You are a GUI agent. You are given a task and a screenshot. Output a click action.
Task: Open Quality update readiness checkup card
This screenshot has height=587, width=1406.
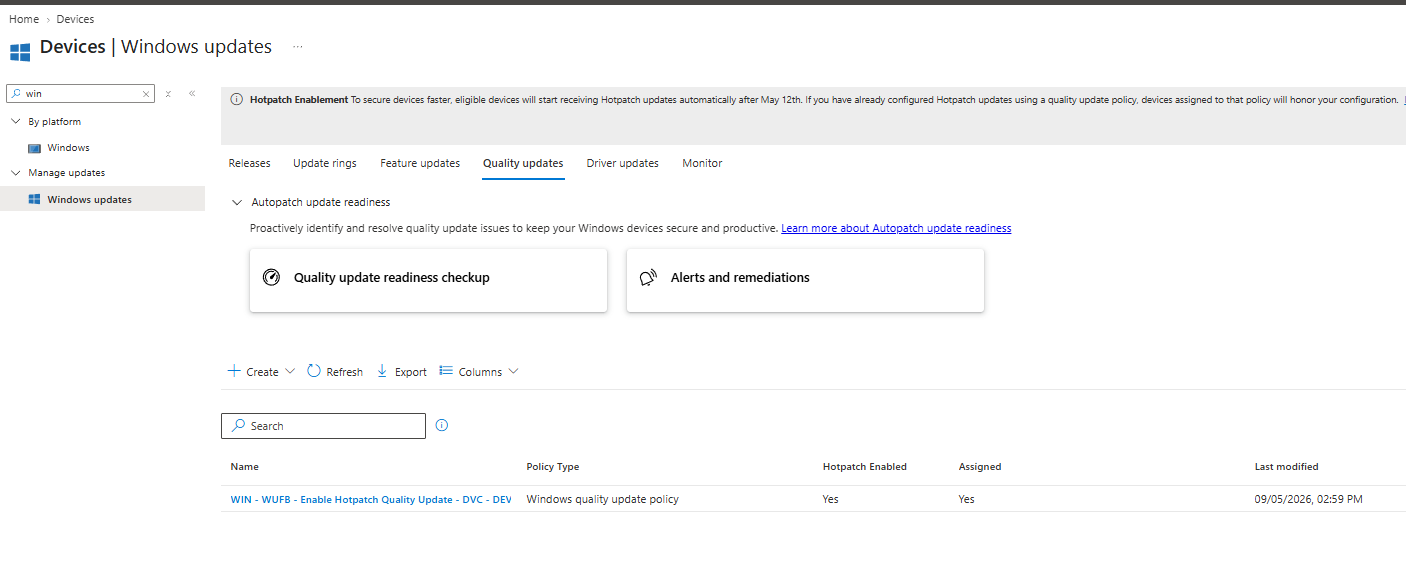point(428,280)
